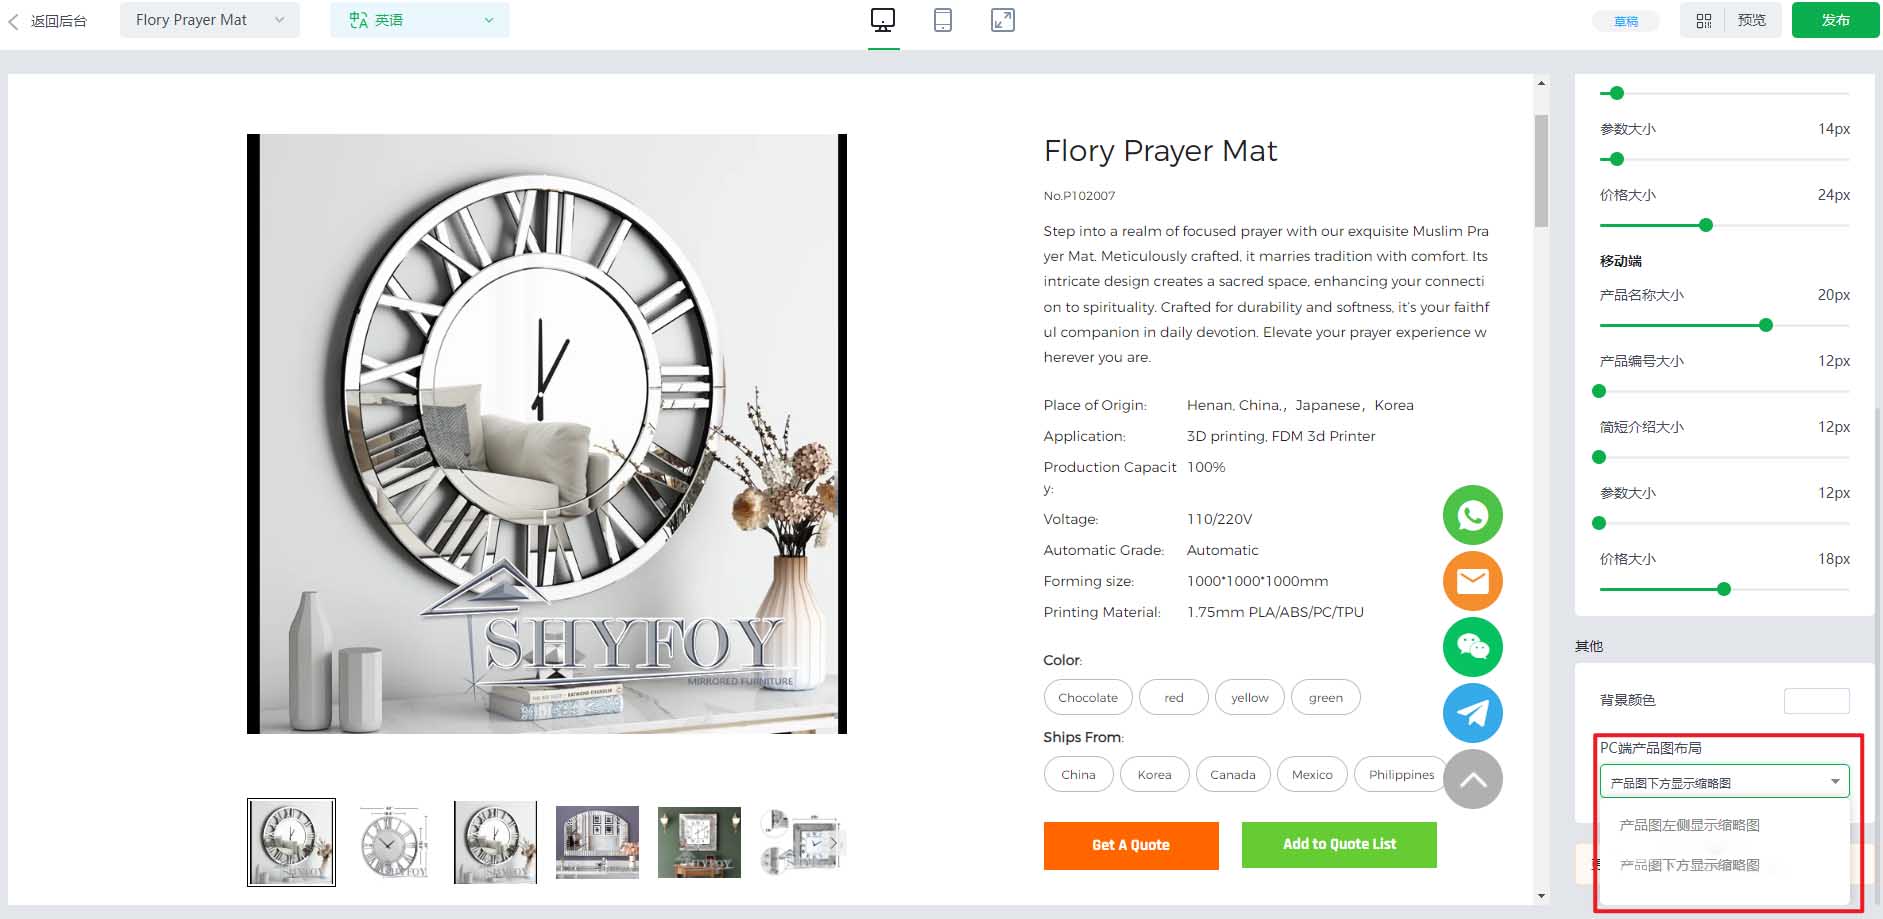Click the 背景颜色 color swatch

pyautogui.click(x=1816, y=700)
